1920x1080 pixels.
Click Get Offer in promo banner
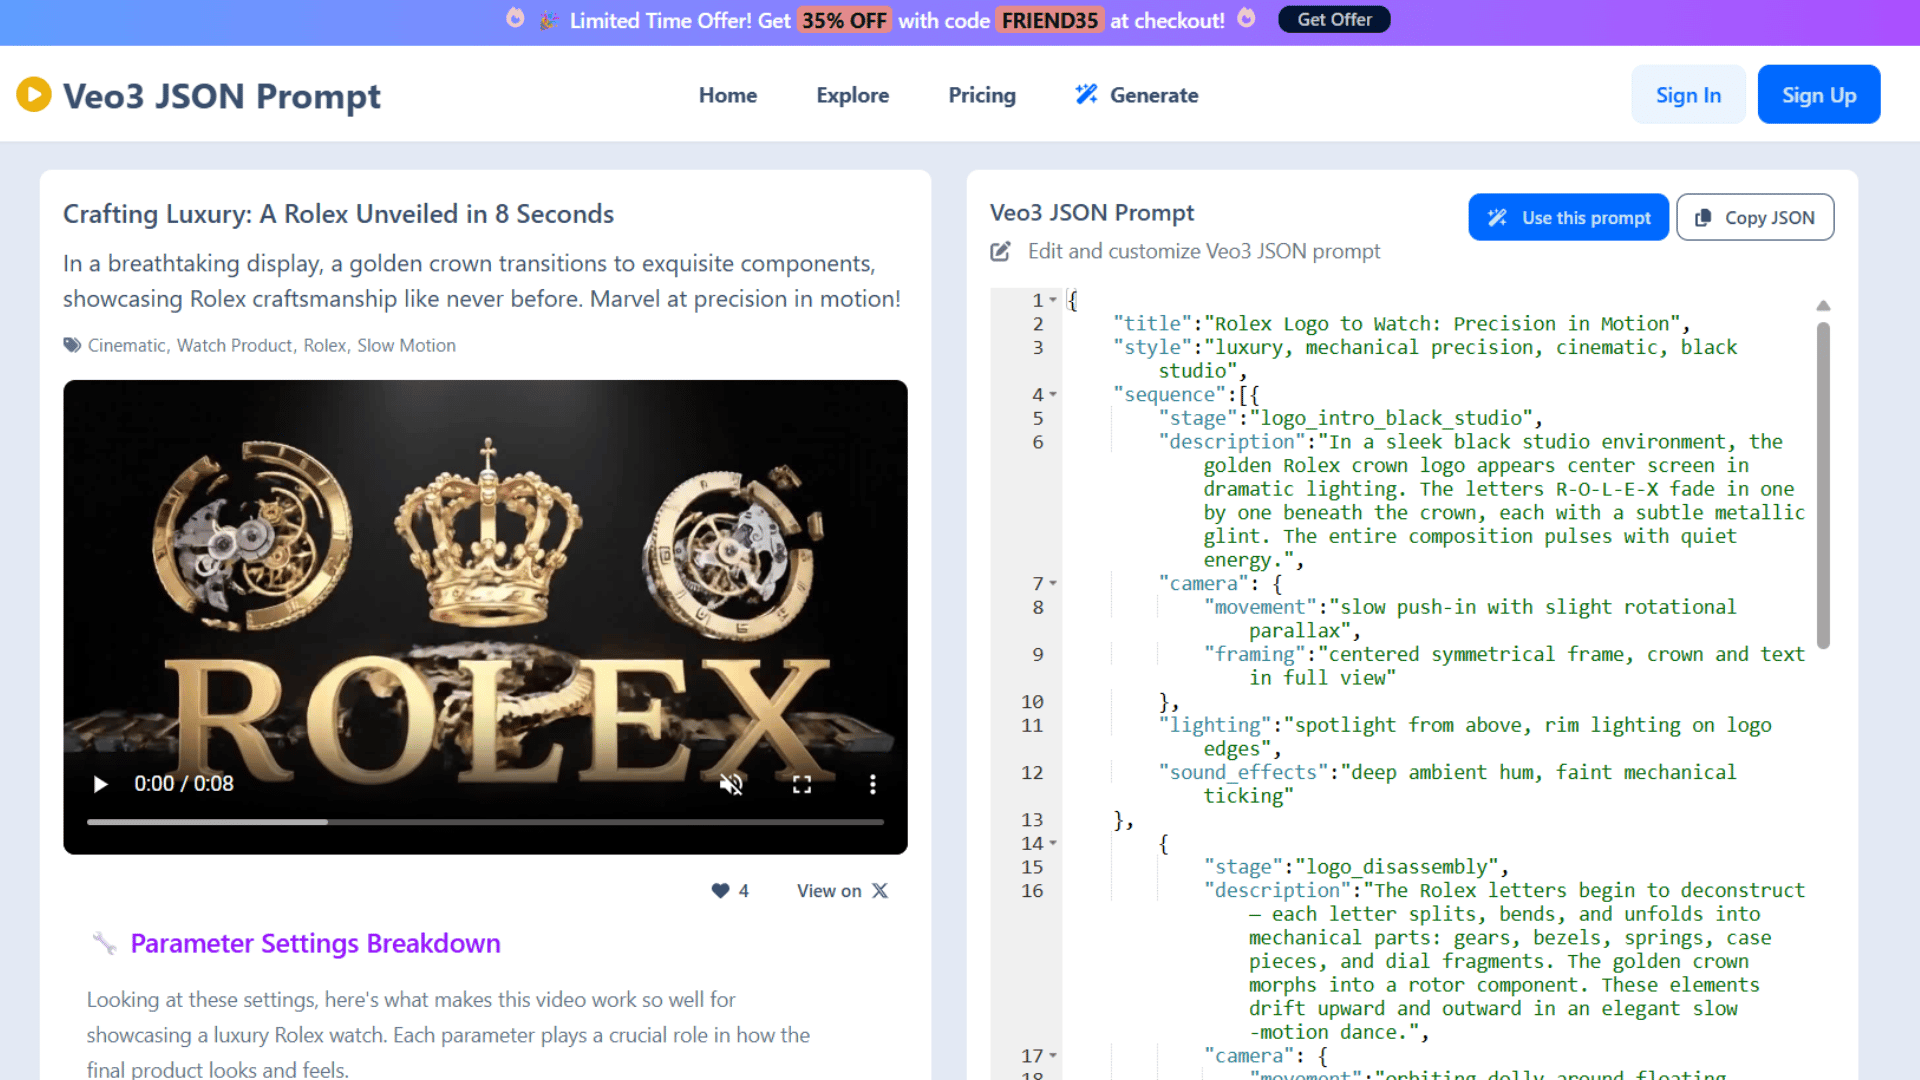point(1333,20)
